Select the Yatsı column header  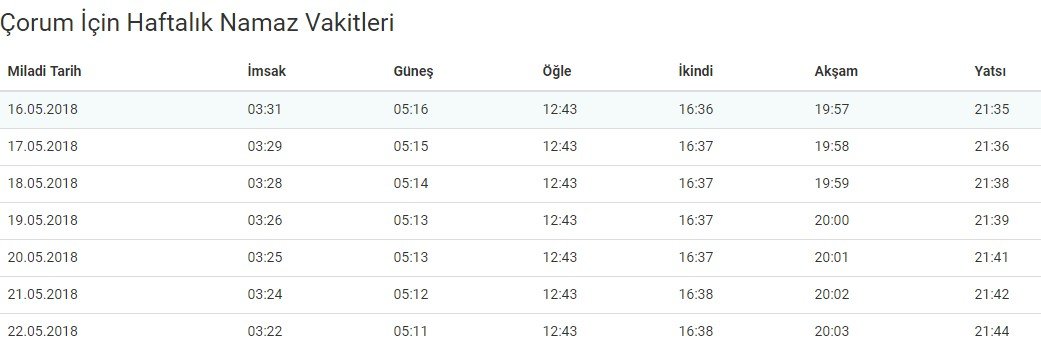tap(990, 71)
